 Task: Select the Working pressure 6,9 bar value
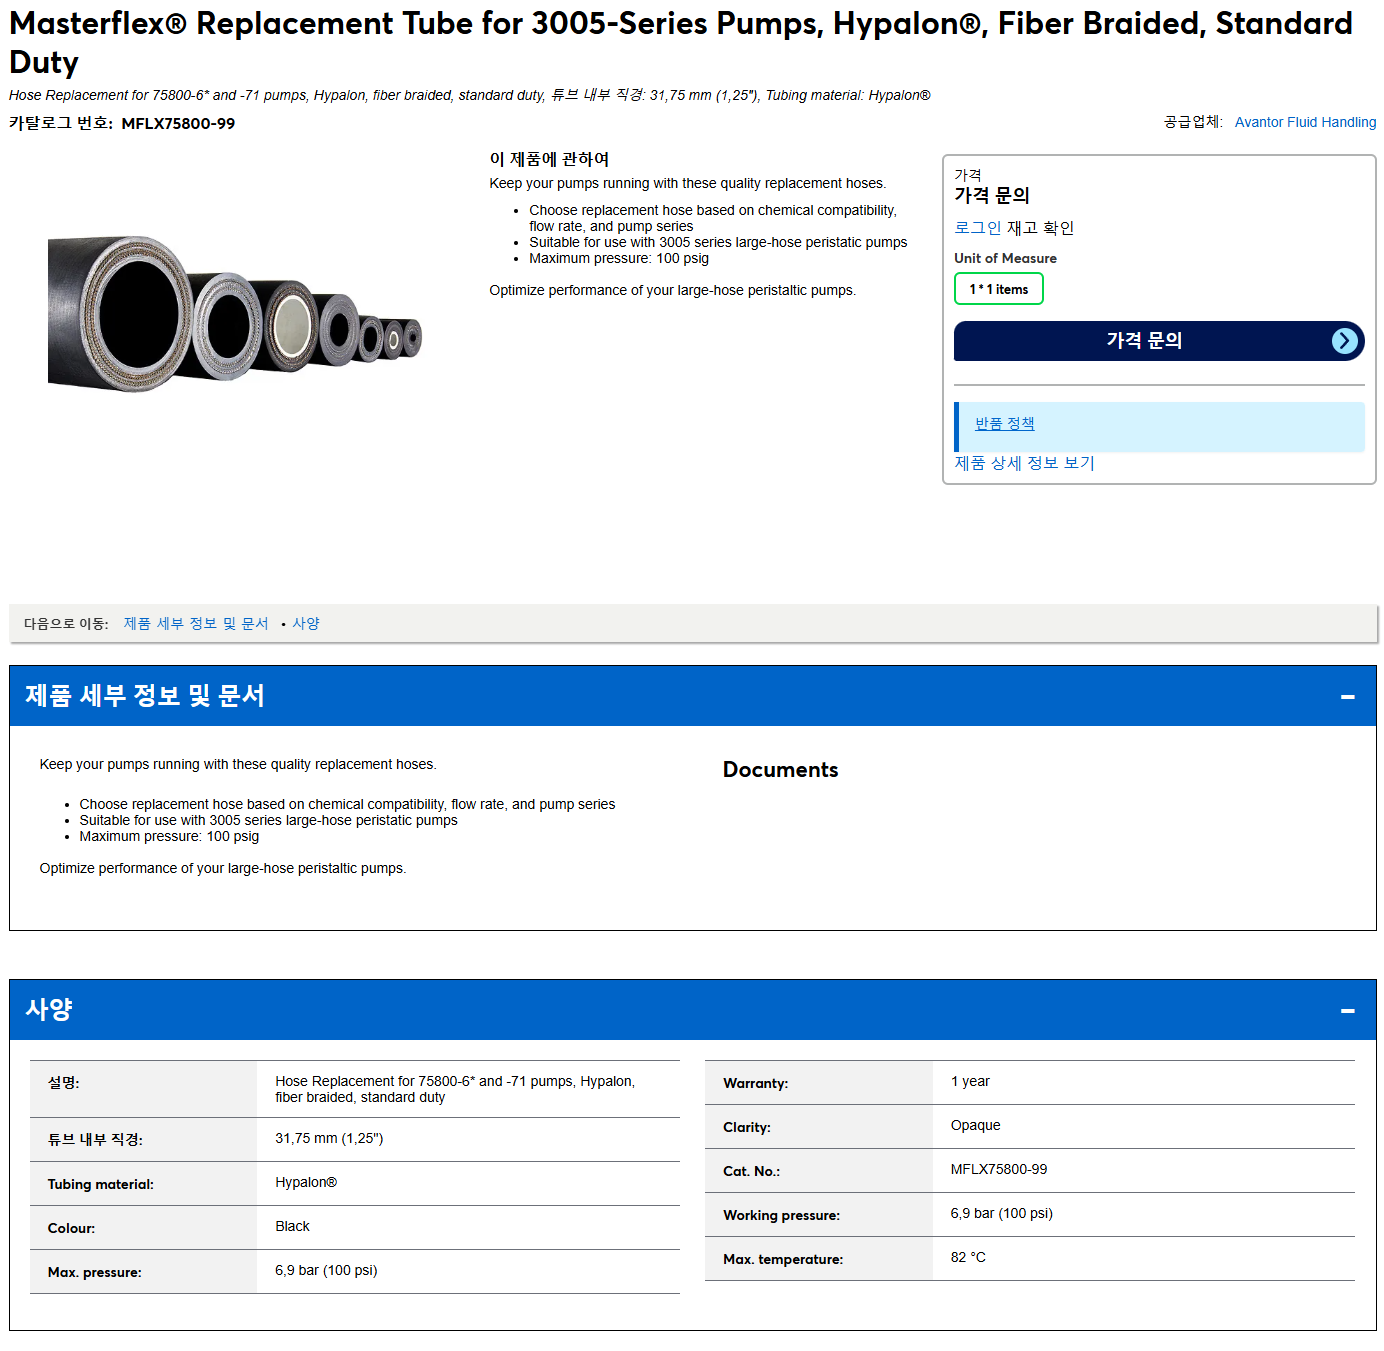1001,1213
